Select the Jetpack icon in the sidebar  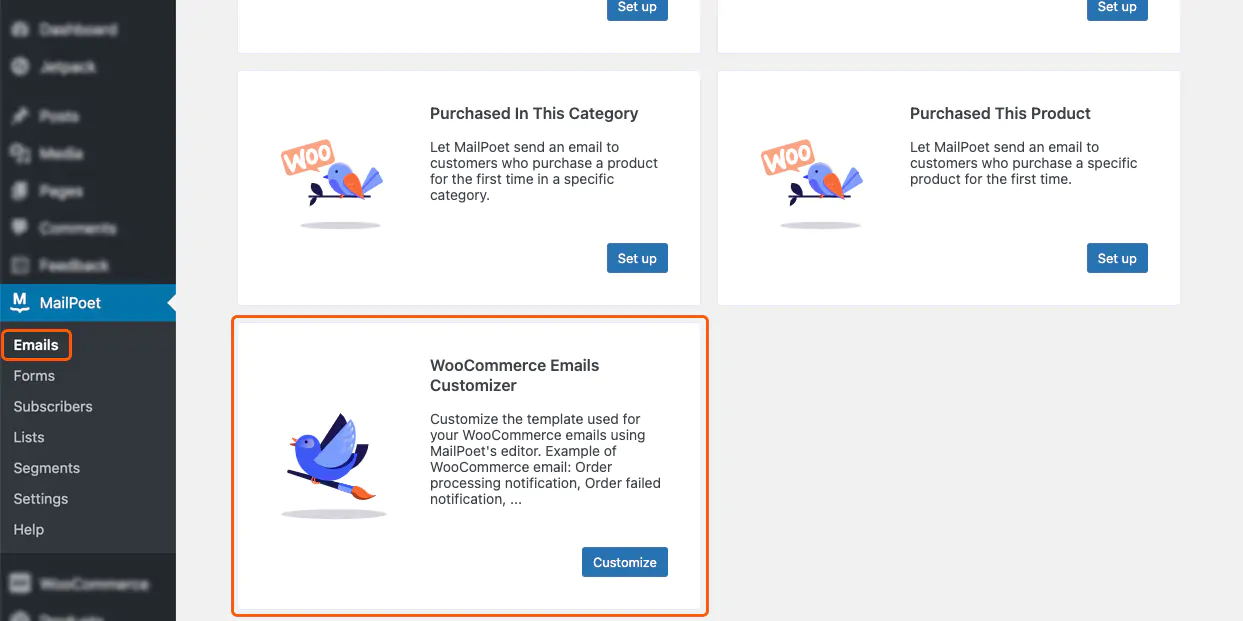[x=22, y=67]
